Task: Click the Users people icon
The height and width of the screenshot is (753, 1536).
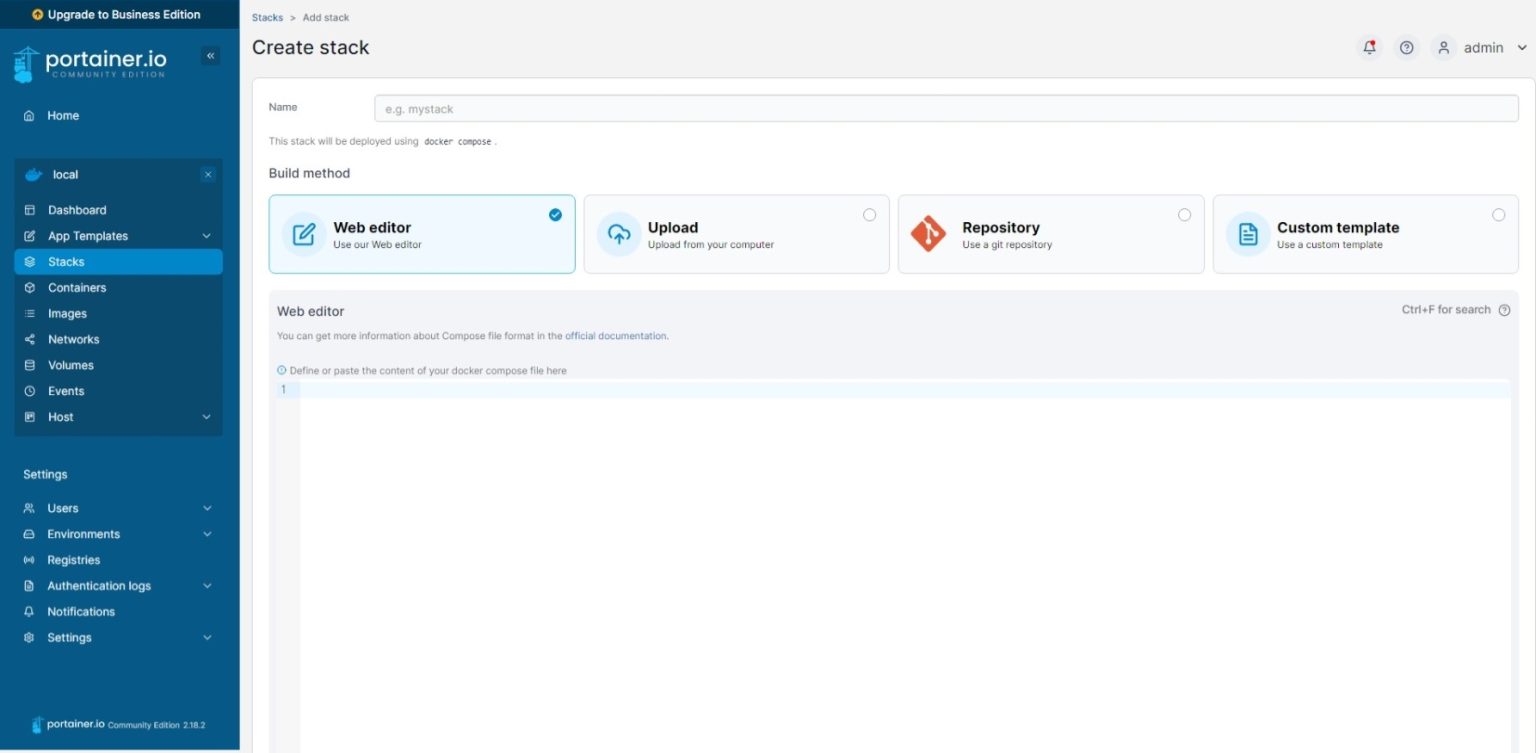Action: (x=29, y=508)
